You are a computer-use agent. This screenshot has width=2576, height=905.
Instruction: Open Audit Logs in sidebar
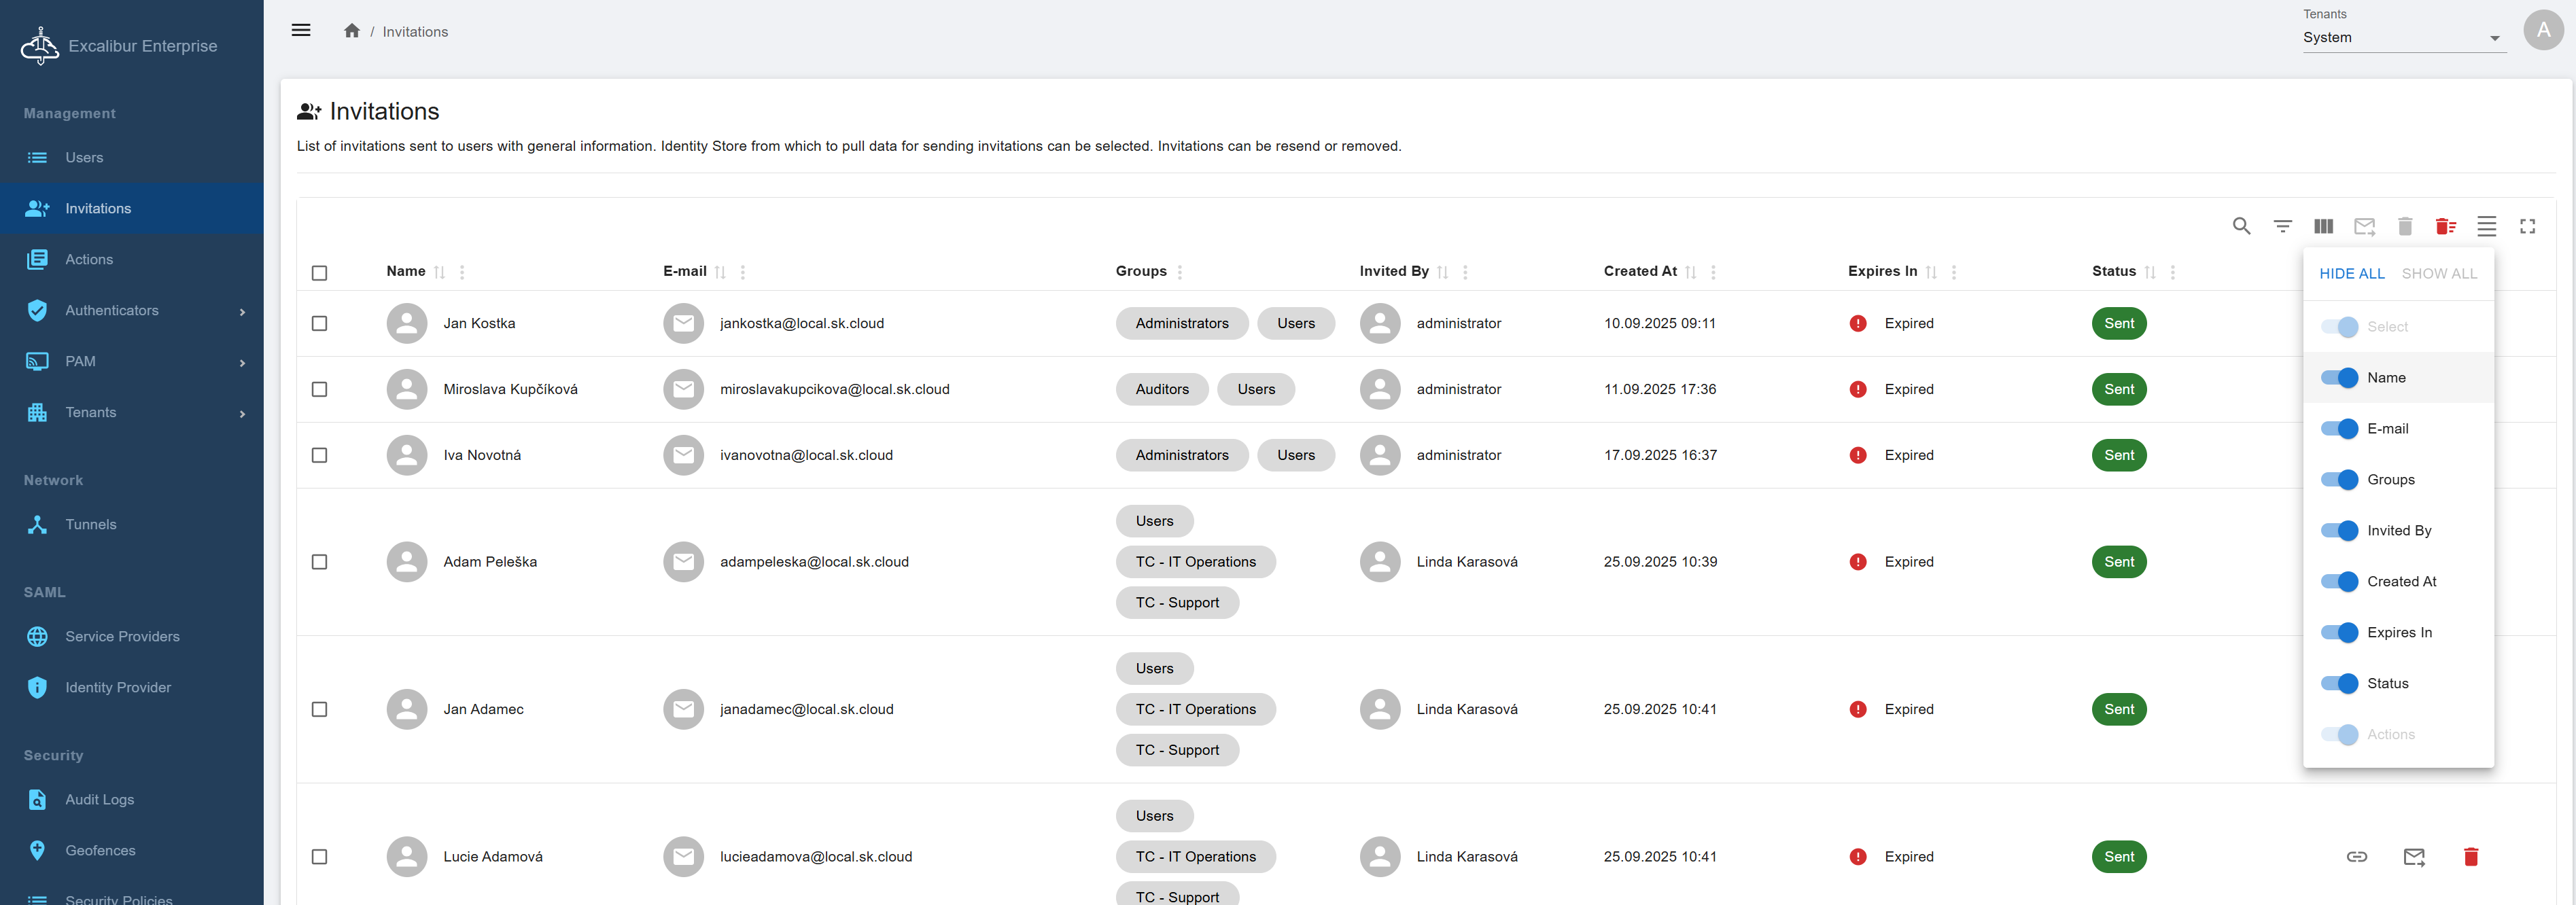click(99, 799)
